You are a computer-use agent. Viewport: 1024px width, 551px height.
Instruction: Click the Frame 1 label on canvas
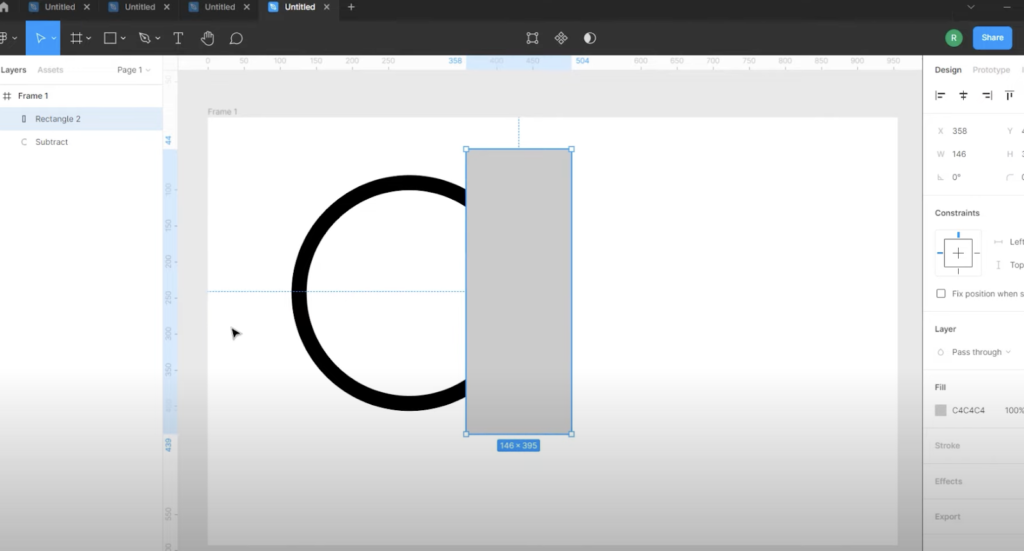pyautogui.click(x=223, y=112)
